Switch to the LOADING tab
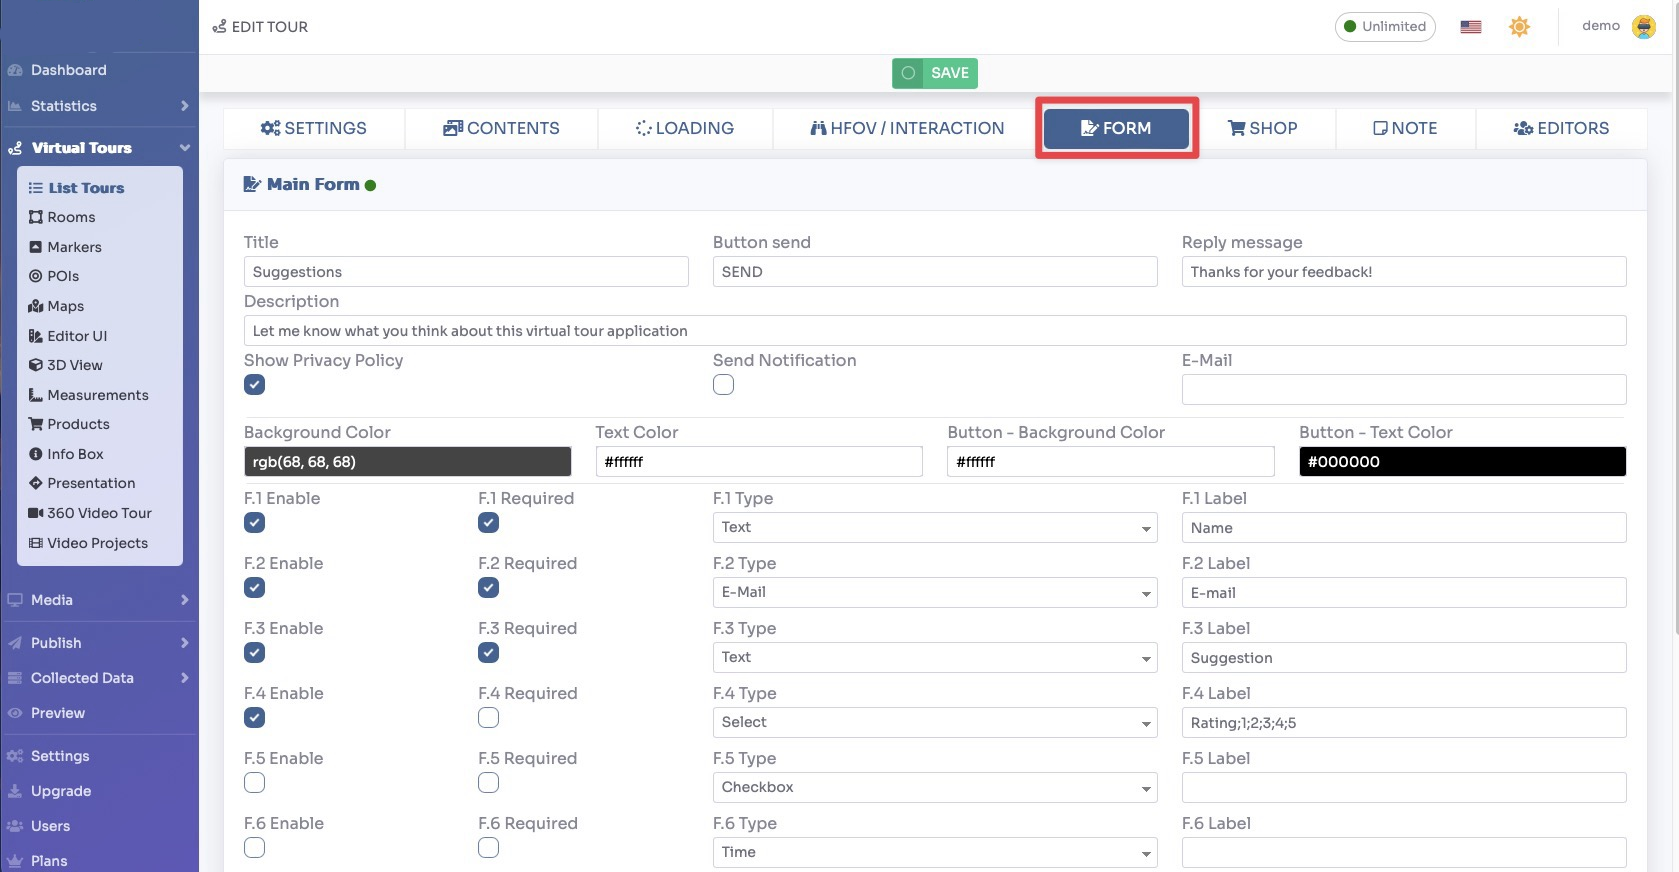This screenshot has width=1679, height=872. 685,128
